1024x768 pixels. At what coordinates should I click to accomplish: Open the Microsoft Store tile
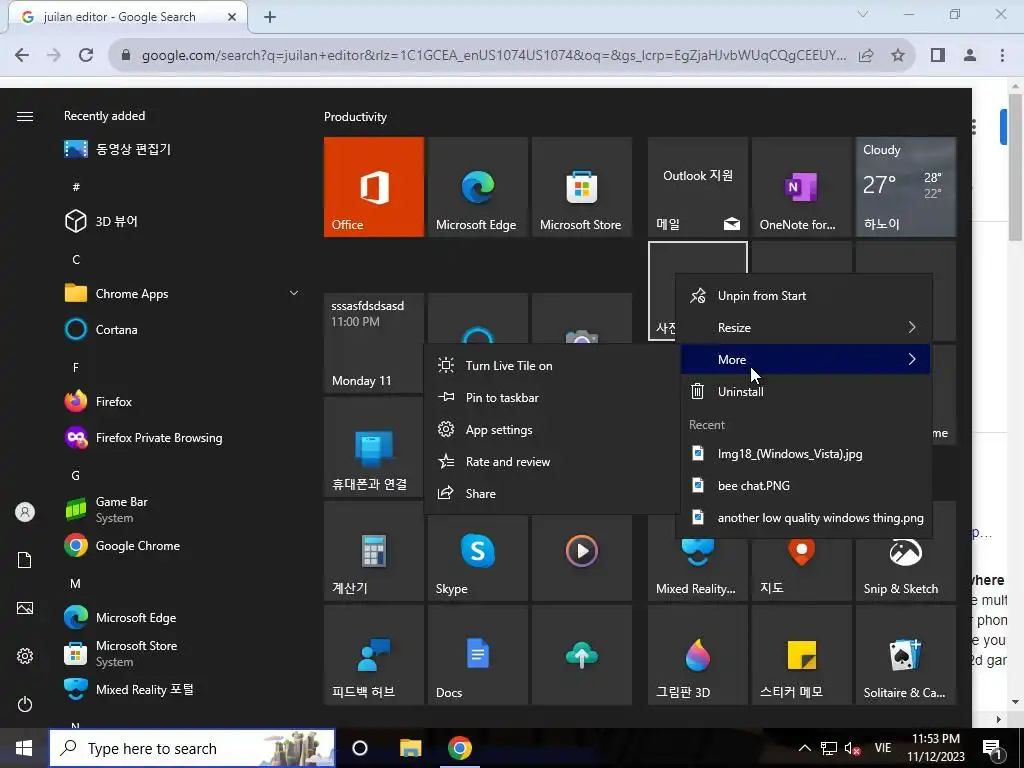(582, 187)
